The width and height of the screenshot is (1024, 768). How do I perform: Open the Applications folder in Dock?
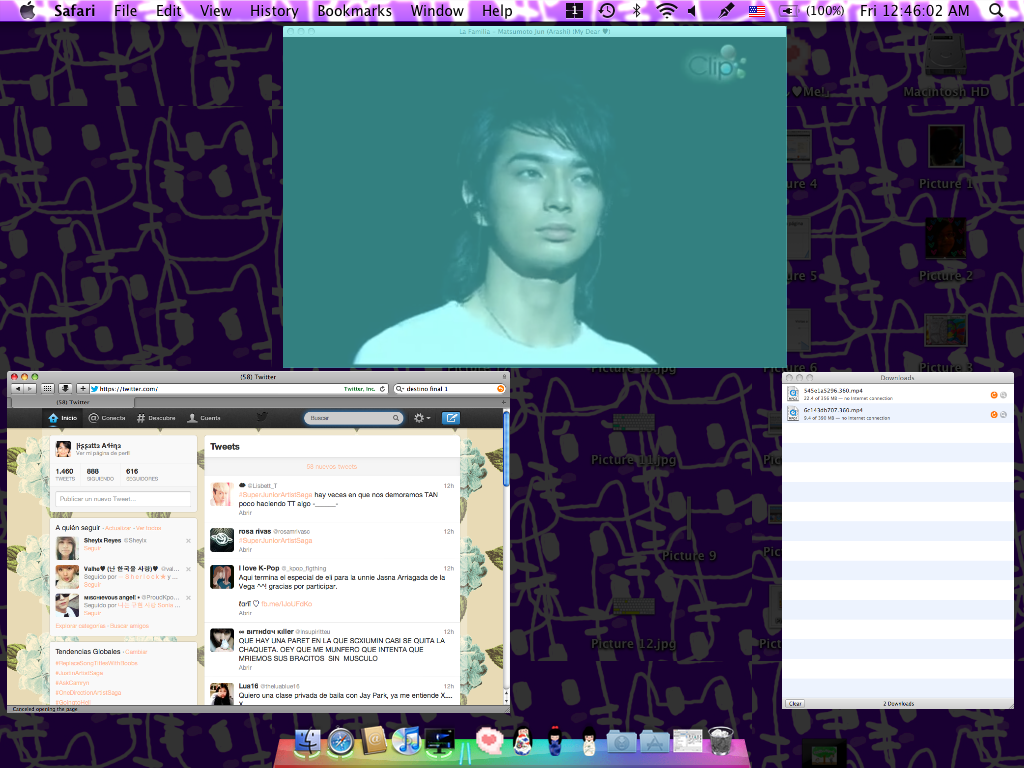tap(654, 742)
